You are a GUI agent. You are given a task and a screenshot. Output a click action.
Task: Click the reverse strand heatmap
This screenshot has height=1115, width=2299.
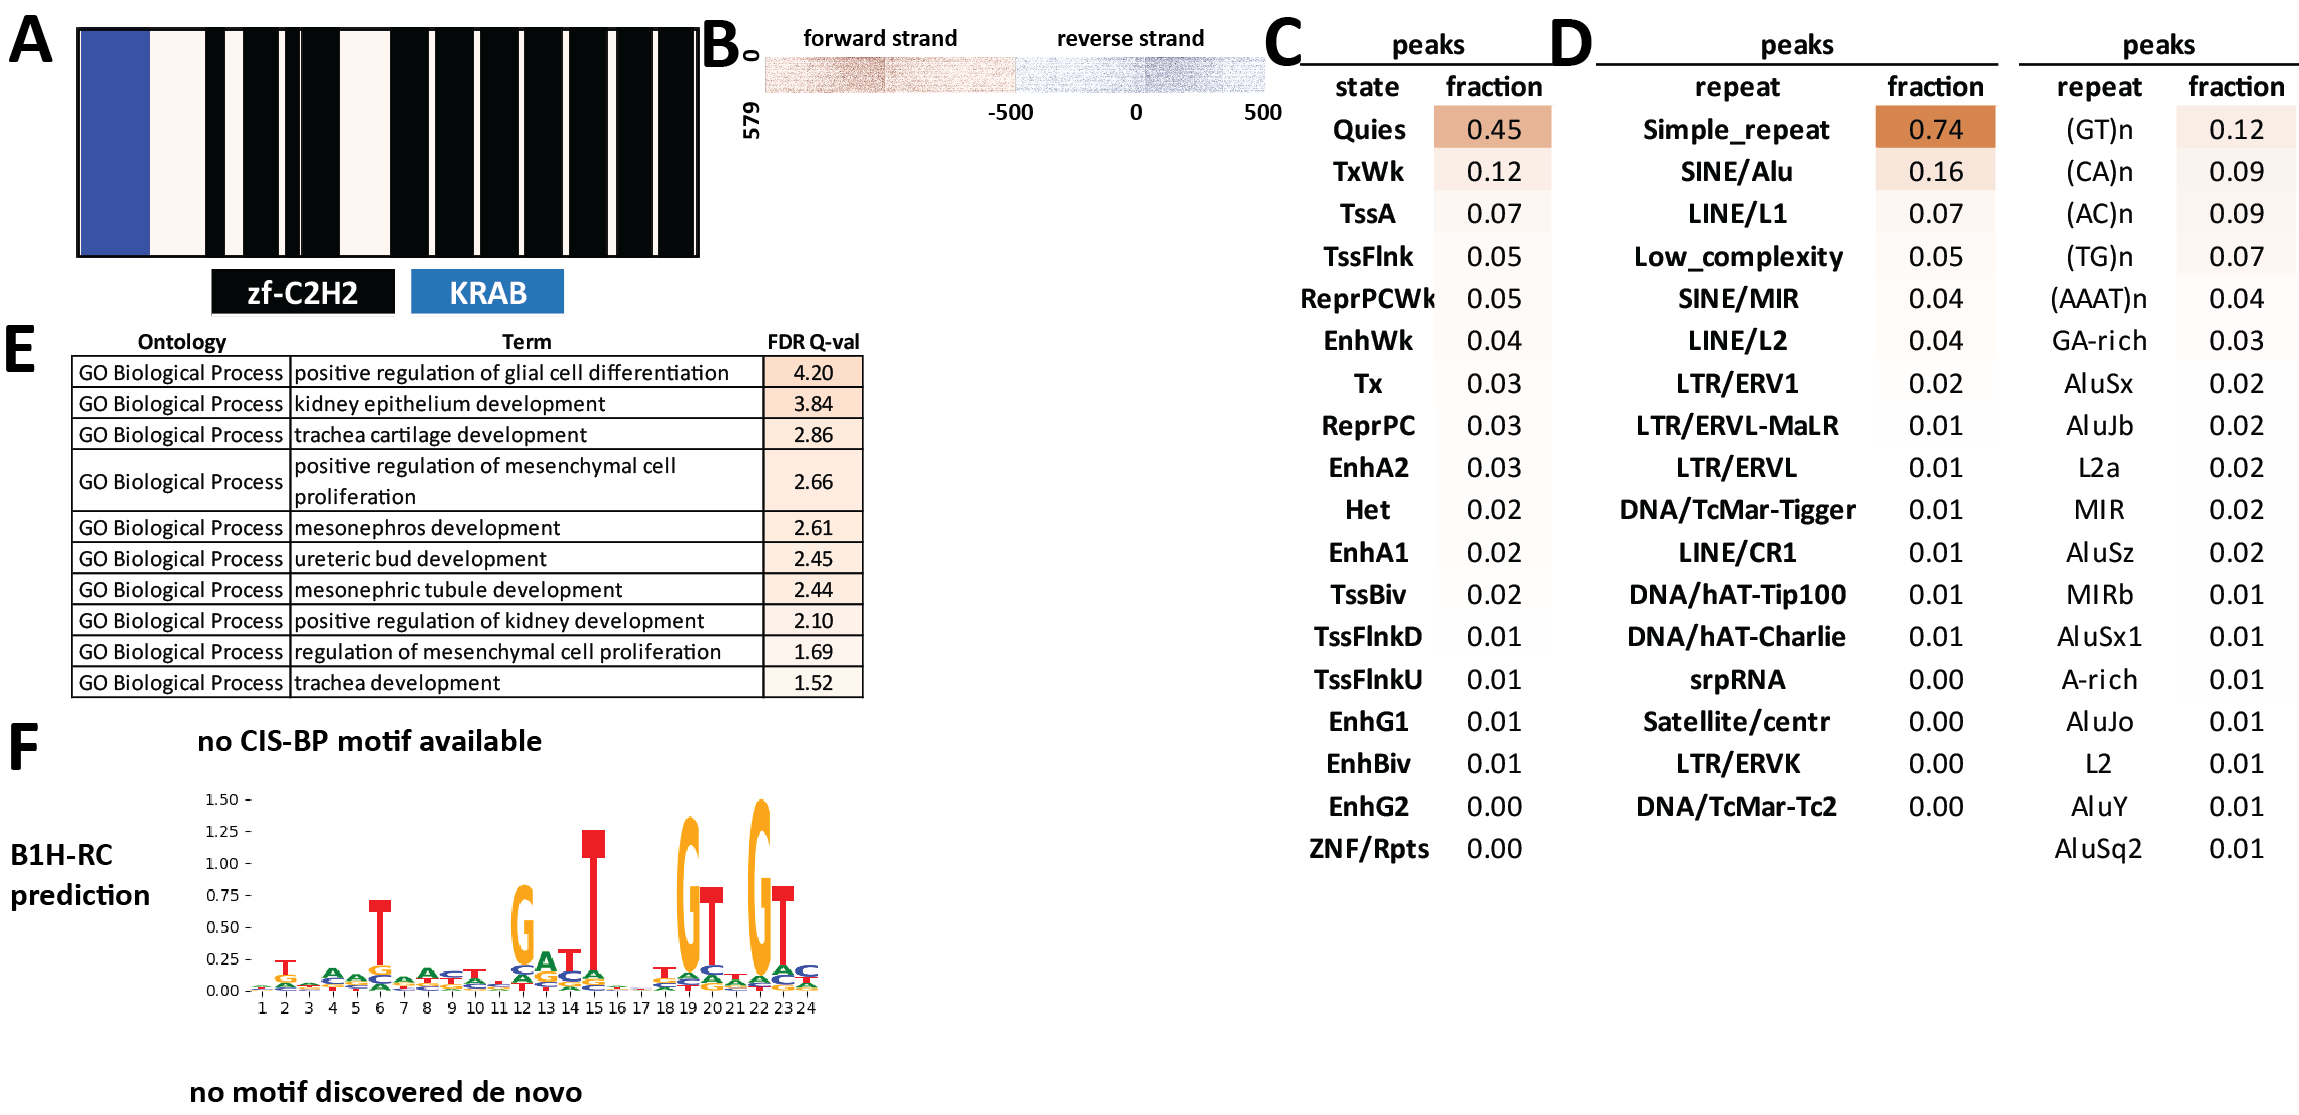(x=1140, y=75)
